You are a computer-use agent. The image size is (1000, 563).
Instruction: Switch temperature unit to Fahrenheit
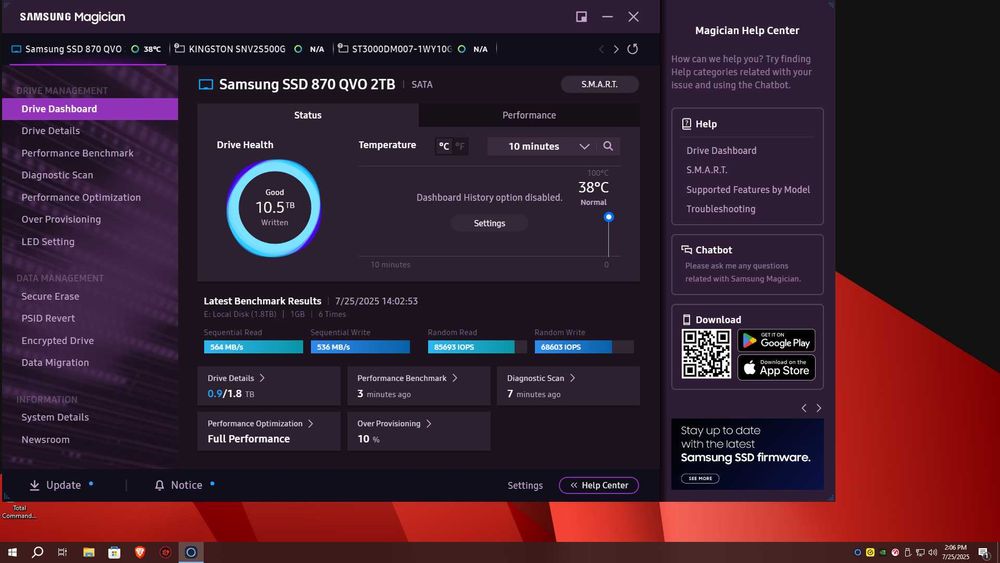click(x=460, y=146)
